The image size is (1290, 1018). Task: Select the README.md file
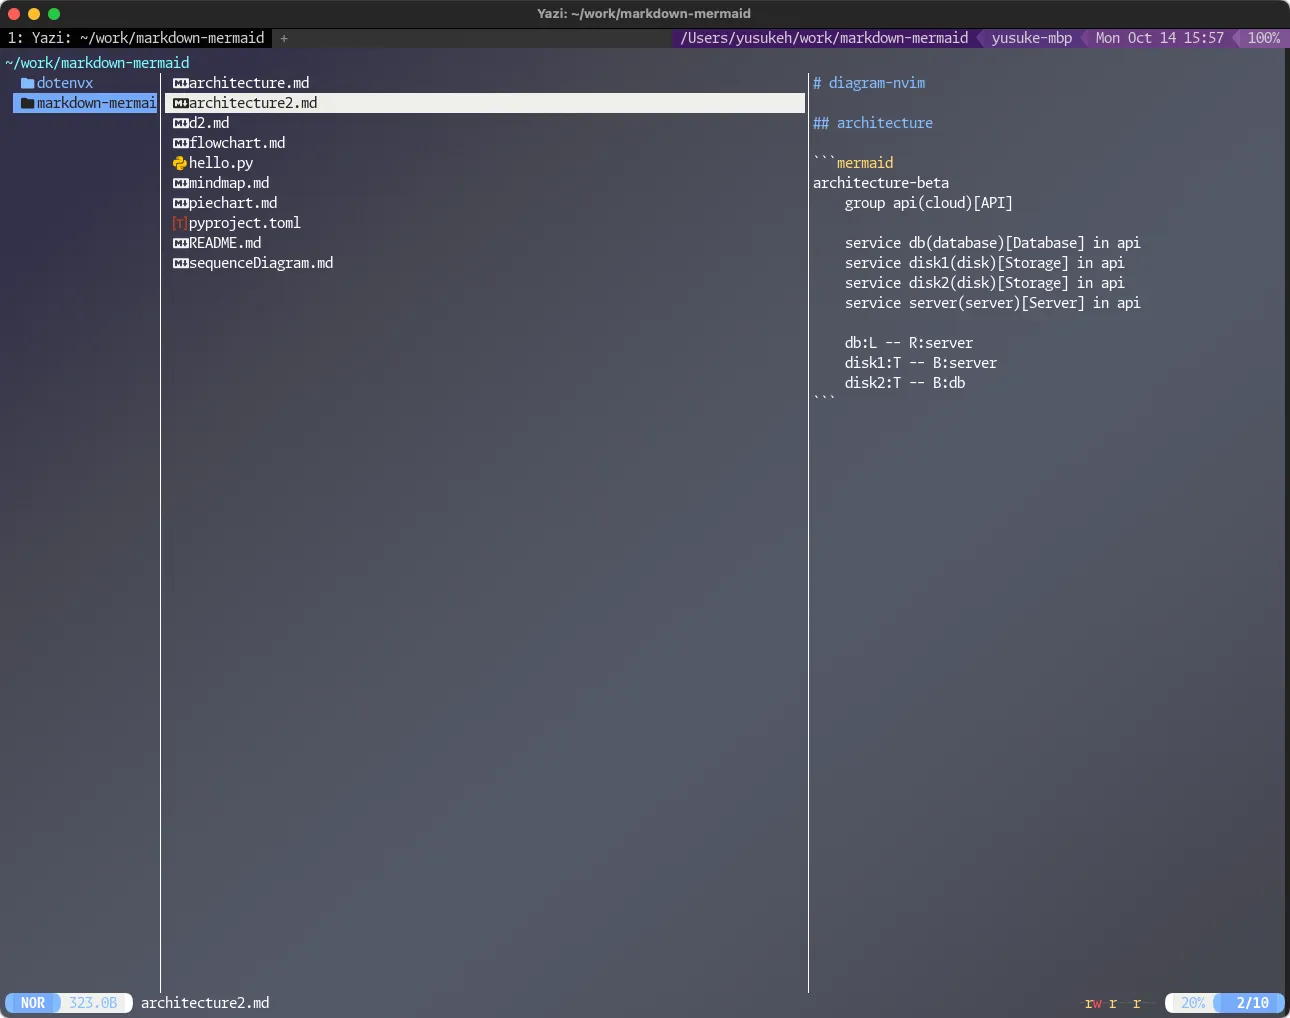tap(225, 243)
